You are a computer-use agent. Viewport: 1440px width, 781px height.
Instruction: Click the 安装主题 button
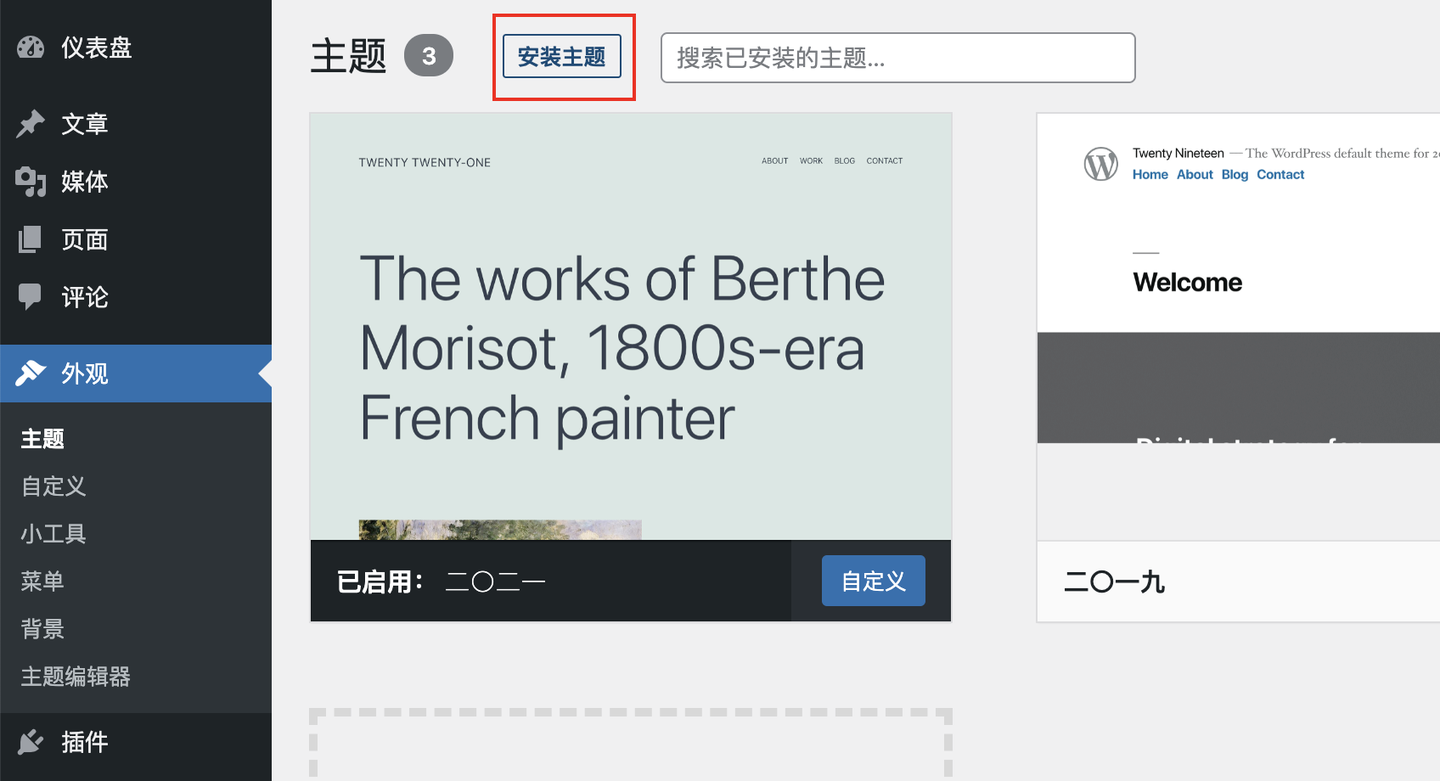562,57
